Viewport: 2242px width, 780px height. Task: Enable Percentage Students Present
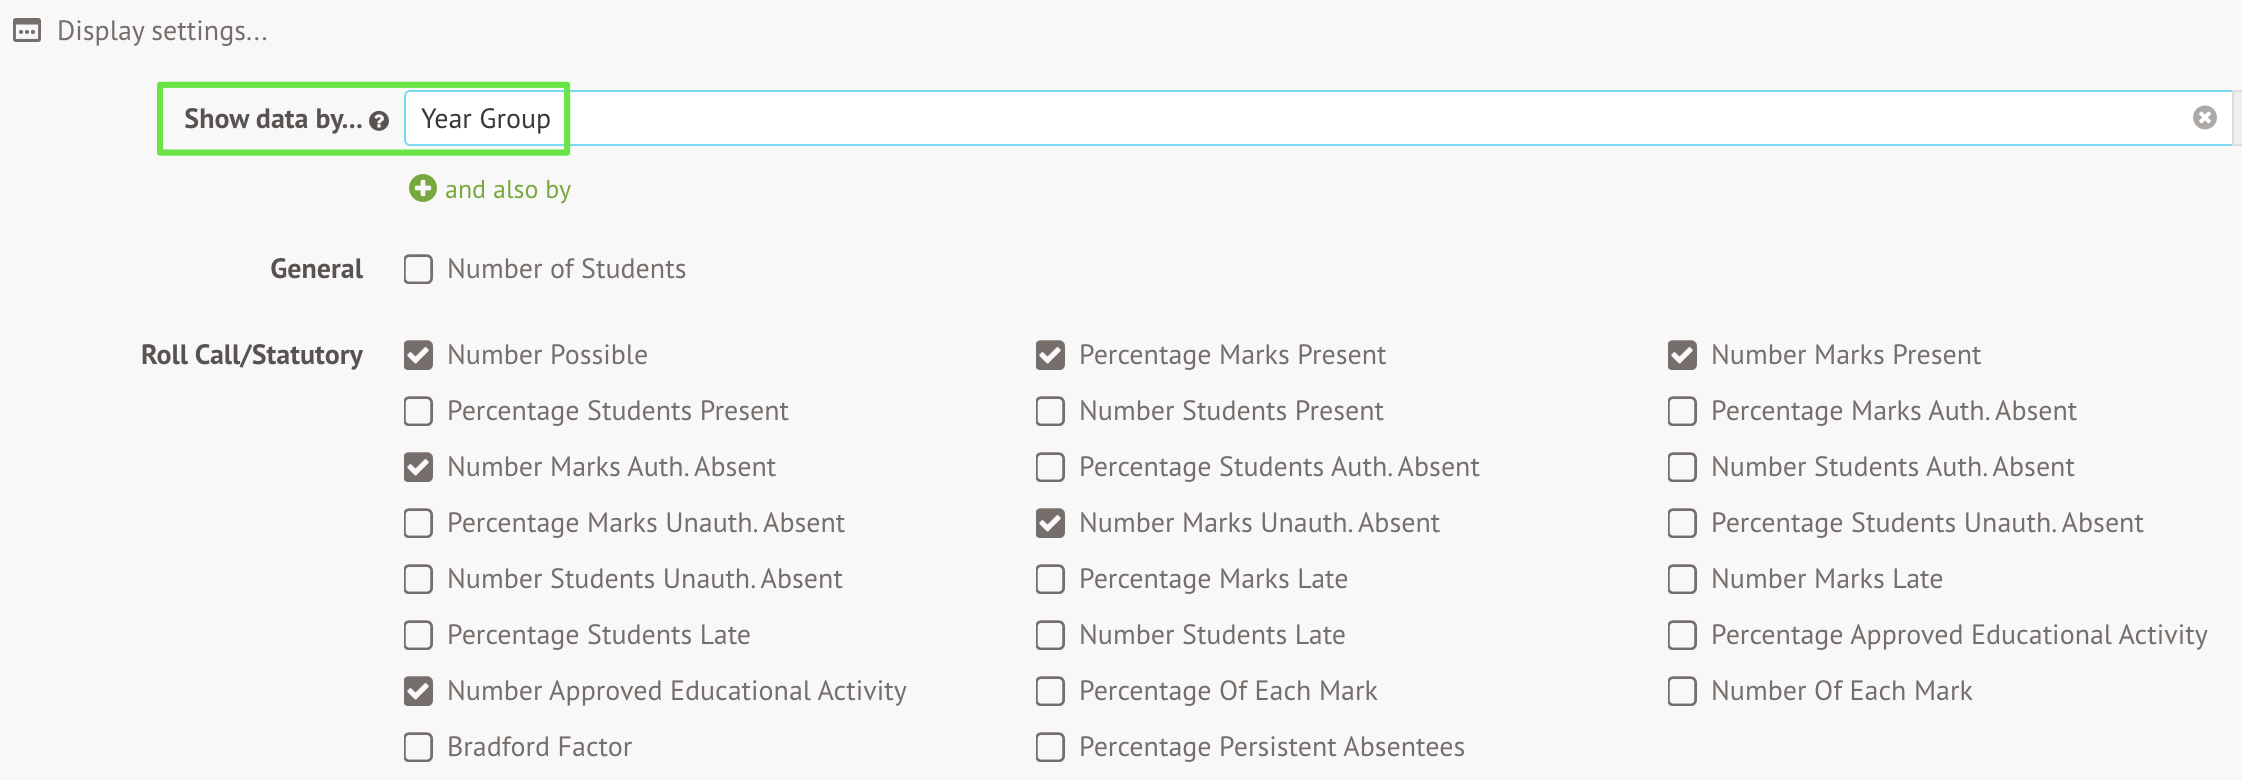click(417, 411)
